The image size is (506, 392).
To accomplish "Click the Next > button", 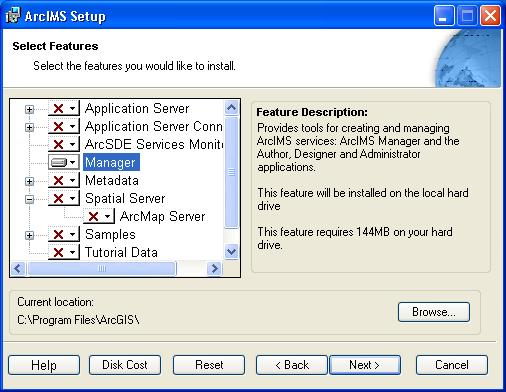I will 365,365.
